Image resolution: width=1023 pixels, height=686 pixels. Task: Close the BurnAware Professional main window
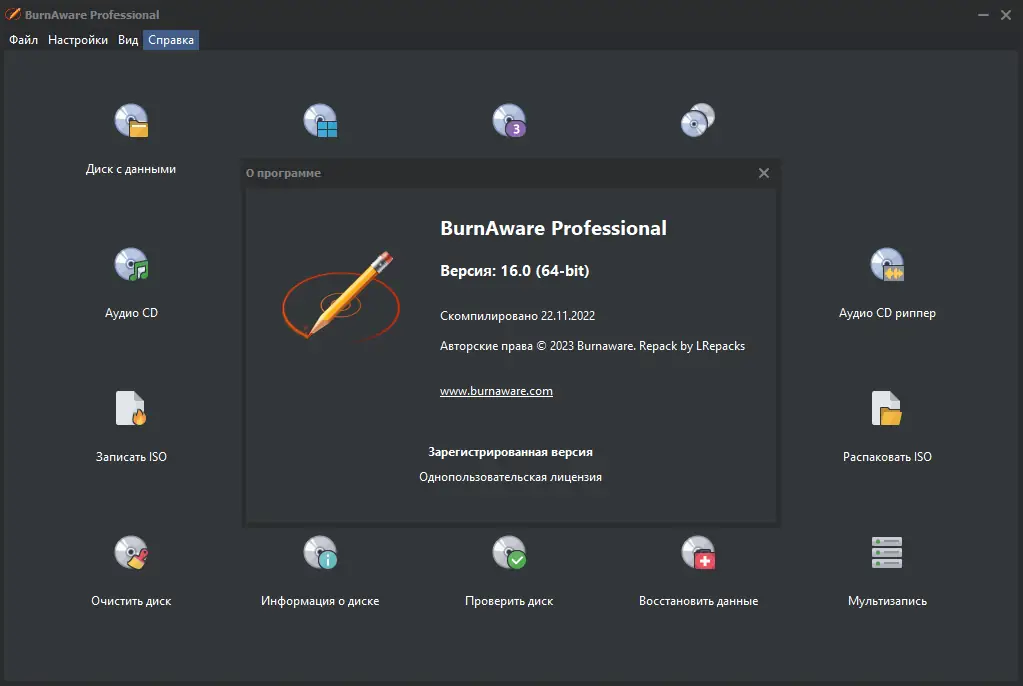click(x=1006, y=14)
